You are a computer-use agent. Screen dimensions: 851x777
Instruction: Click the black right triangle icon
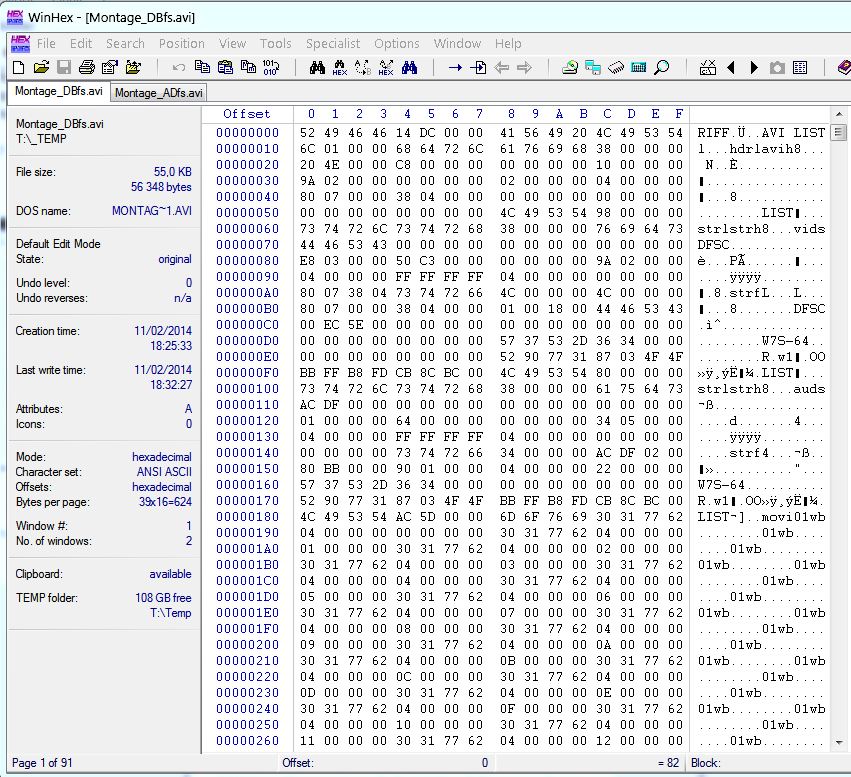coord(754,67)
